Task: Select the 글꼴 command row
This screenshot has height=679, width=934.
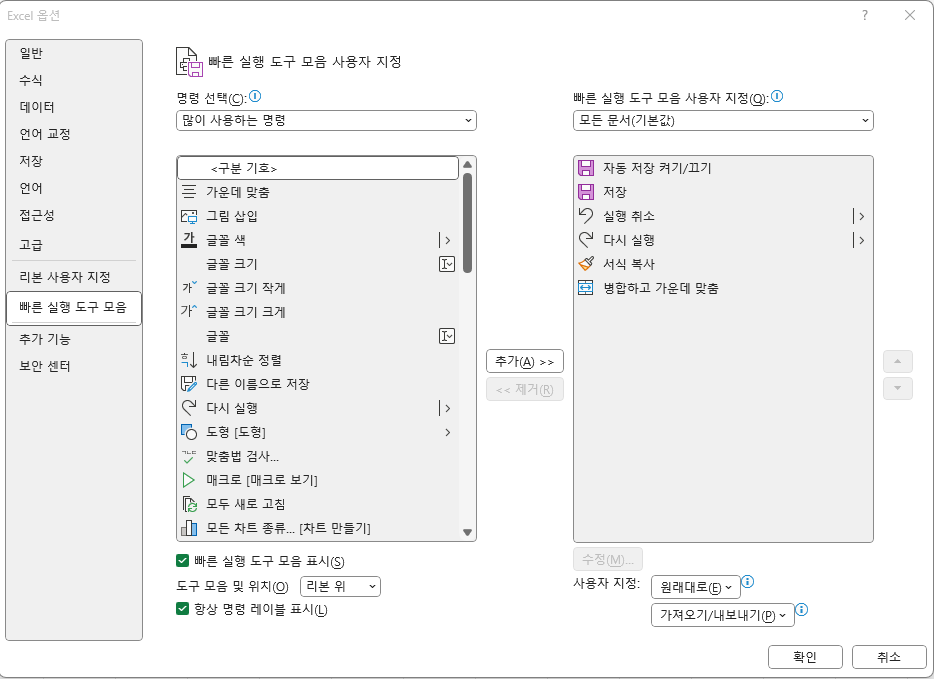Action: pos(318,336)
